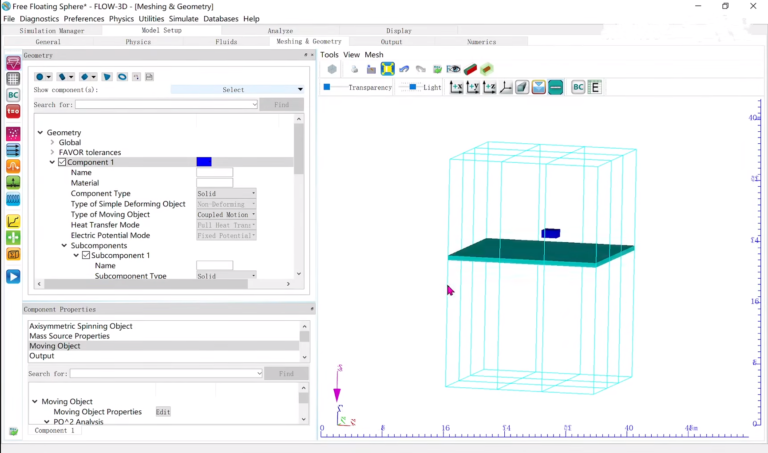Click the isometric axes view icon

coord(505,88)
